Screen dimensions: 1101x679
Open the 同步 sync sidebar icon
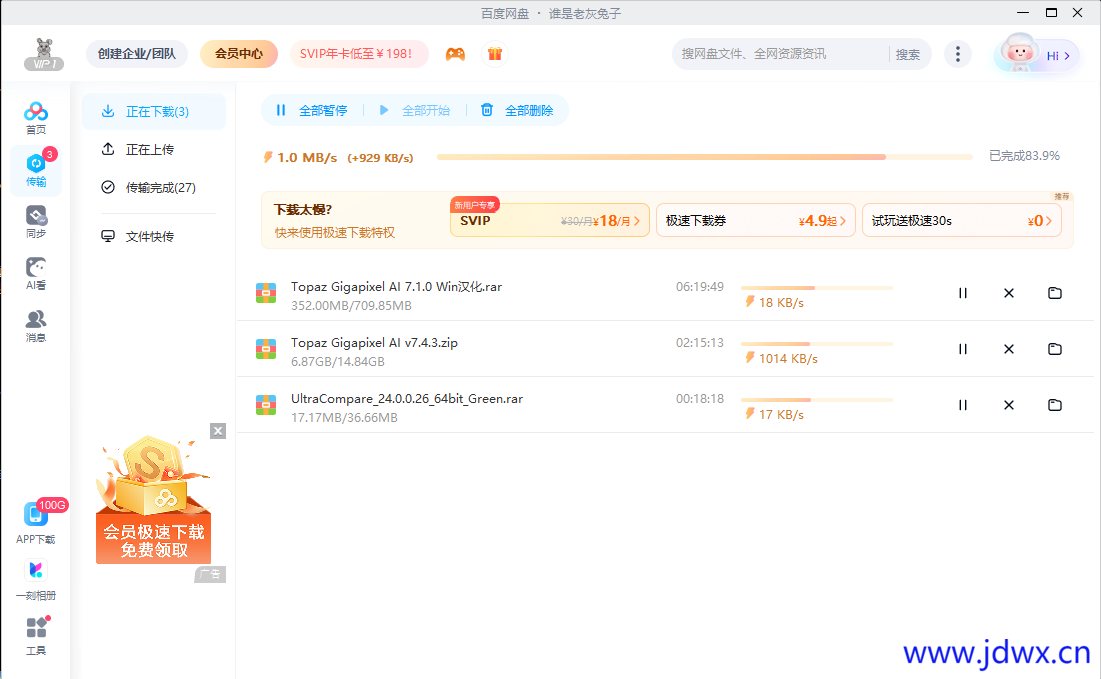36,222
